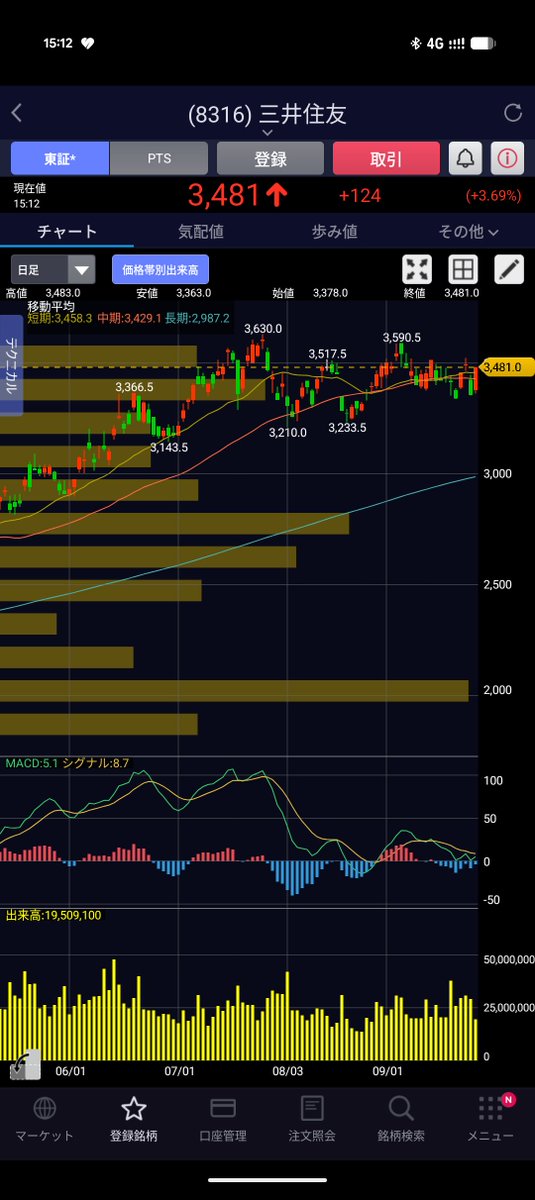Open the メニュー grid menu
535x1200 pixels.
pyautogui.click(x=490, y=1119)
